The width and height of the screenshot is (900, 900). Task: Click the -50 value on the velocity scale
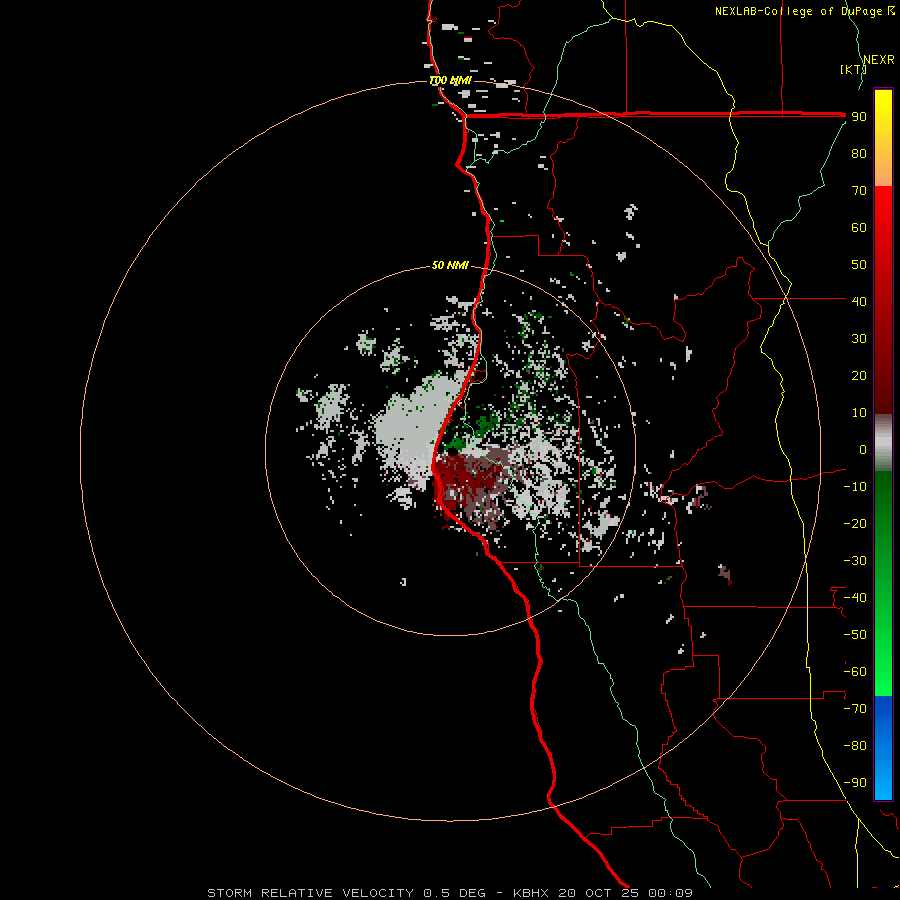click(x=855, y=635)
